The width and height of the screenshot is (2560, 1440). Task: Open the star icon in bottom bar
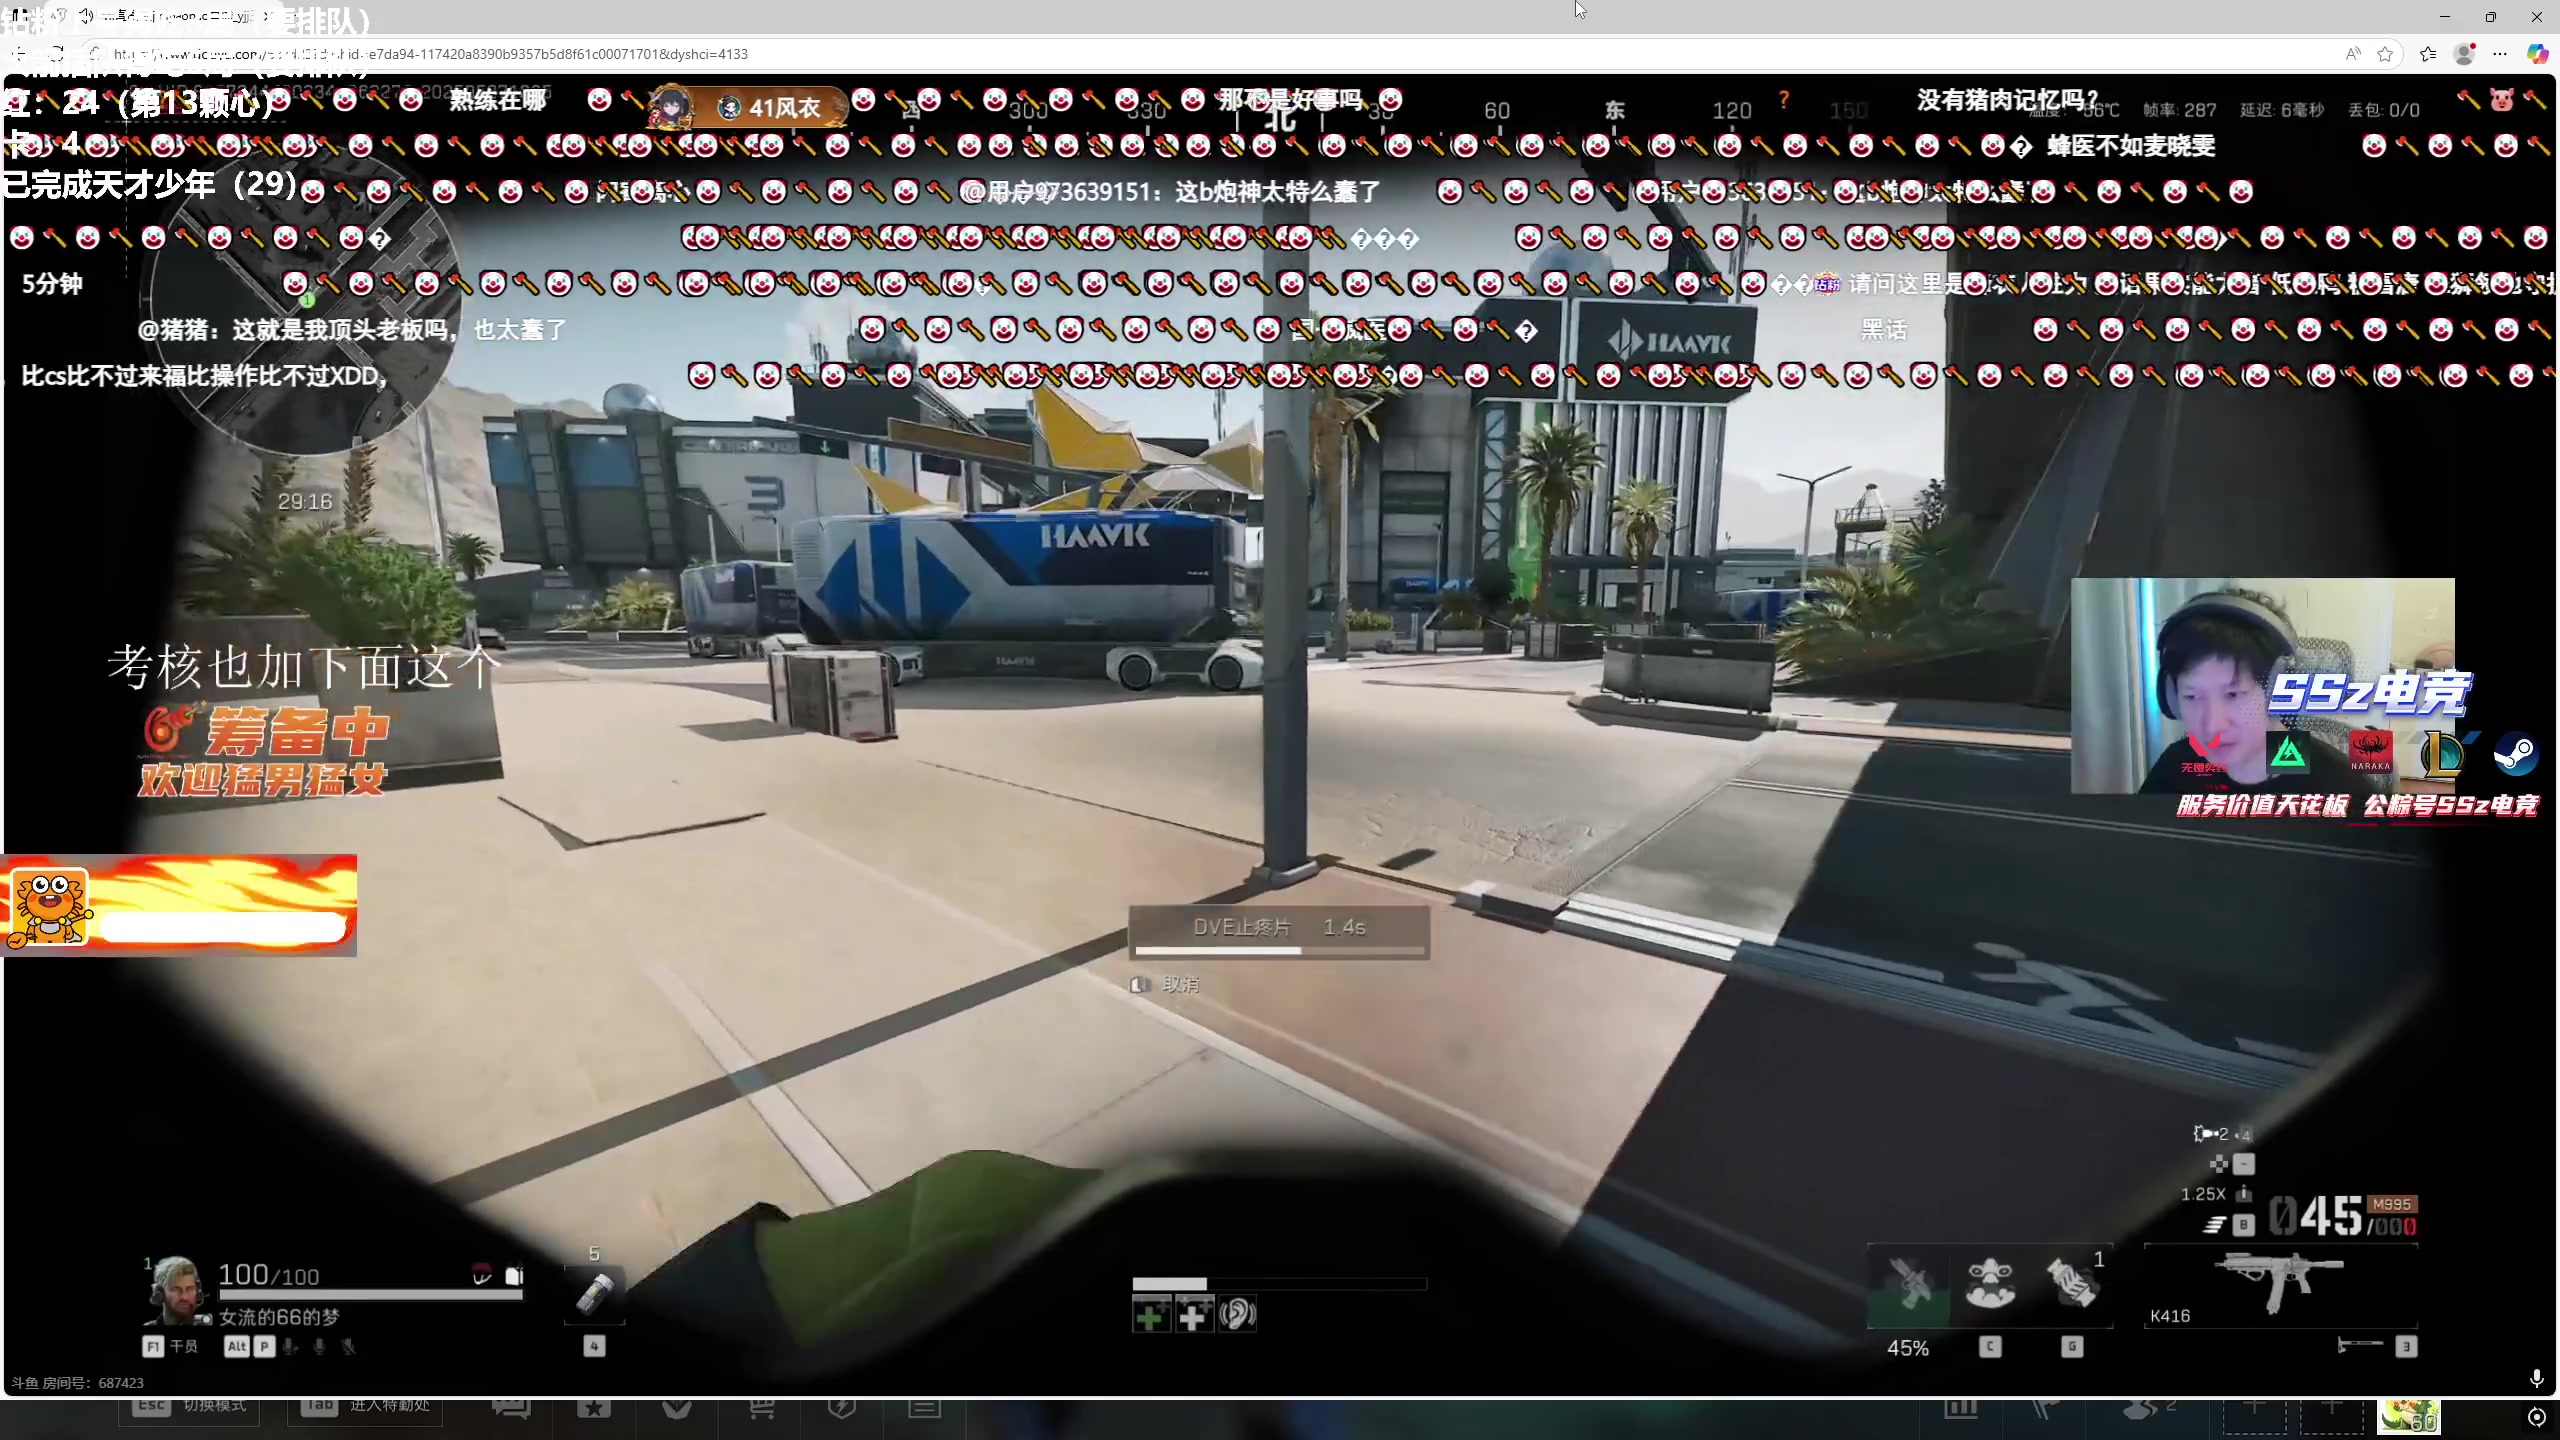click(594, 1410)
